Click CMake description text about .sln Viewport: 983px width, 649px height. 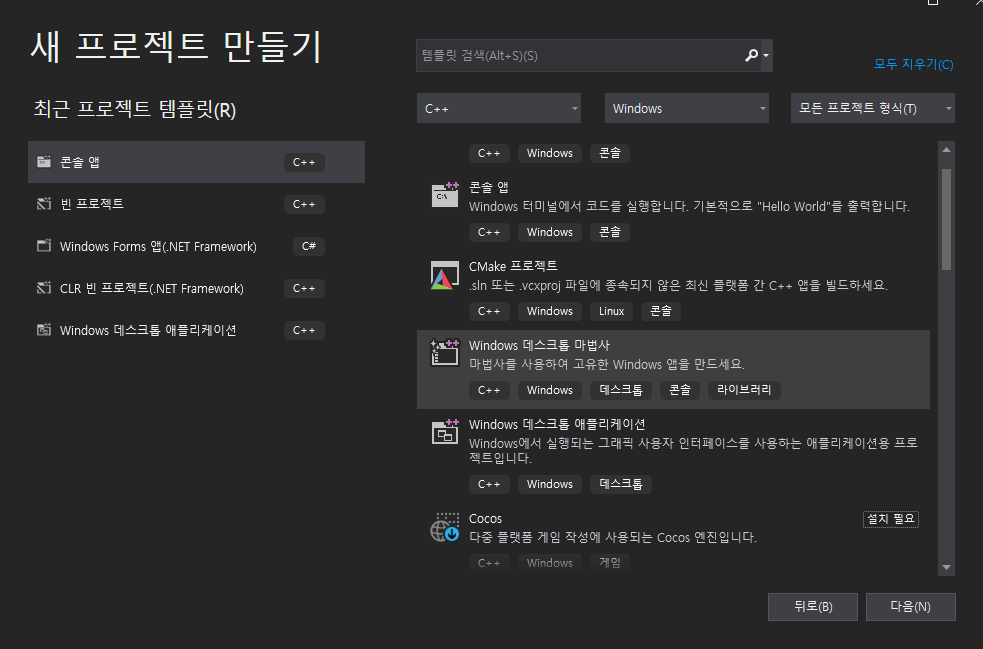678,285
